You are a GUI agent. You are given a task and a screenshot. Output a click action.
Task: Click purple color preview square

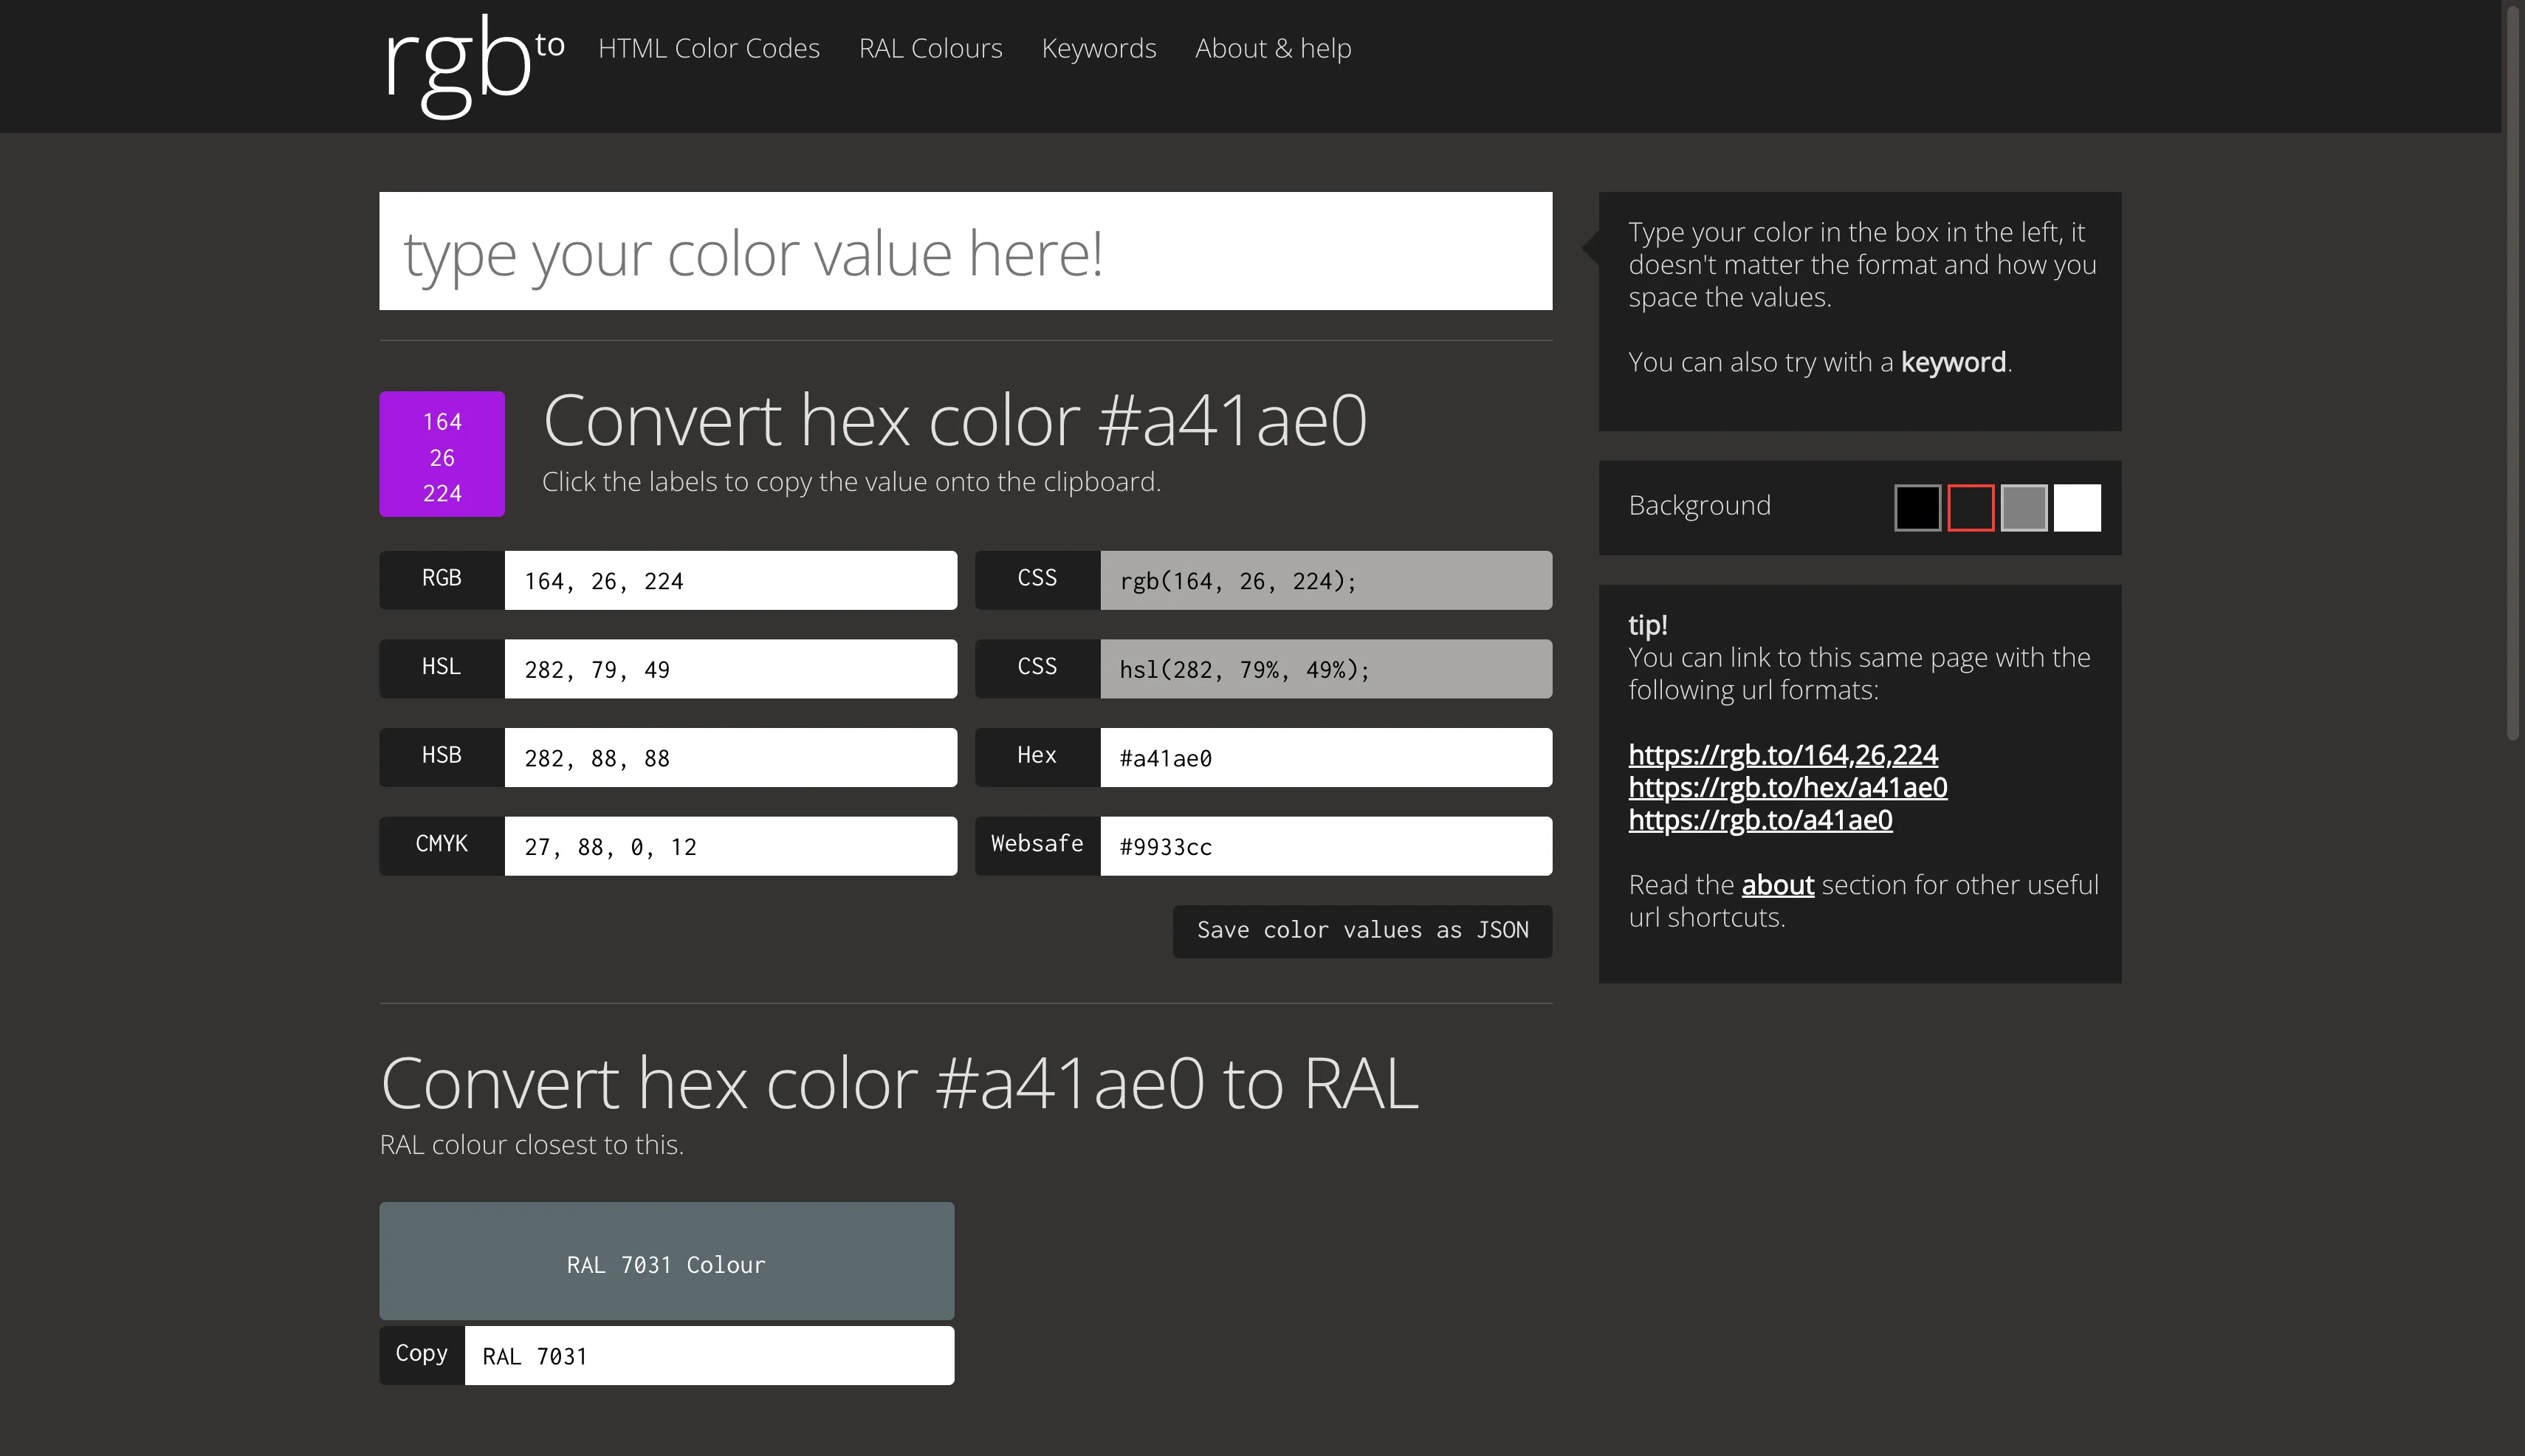coord(441,454)
